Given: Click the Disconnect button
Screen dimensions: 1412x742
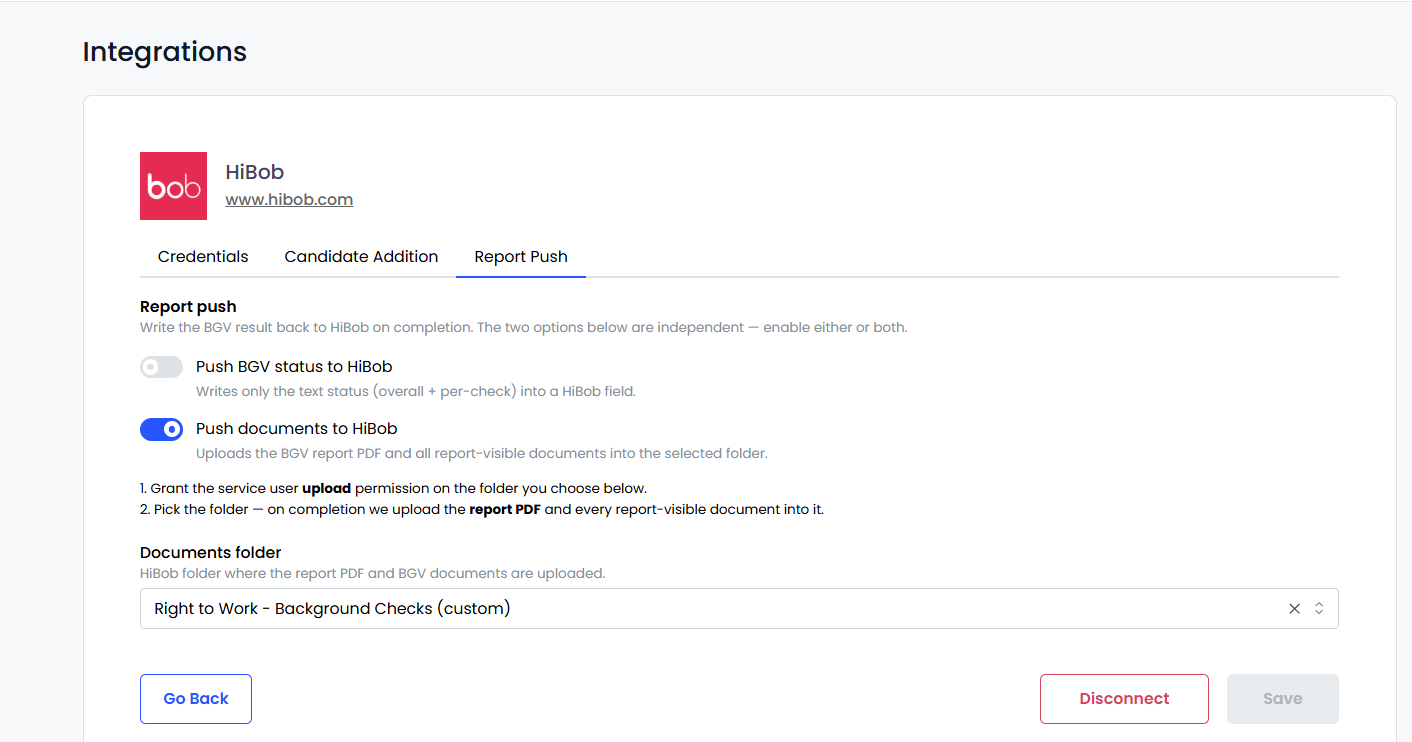Looking at the screenshot, I should [x=1124, y=699].
